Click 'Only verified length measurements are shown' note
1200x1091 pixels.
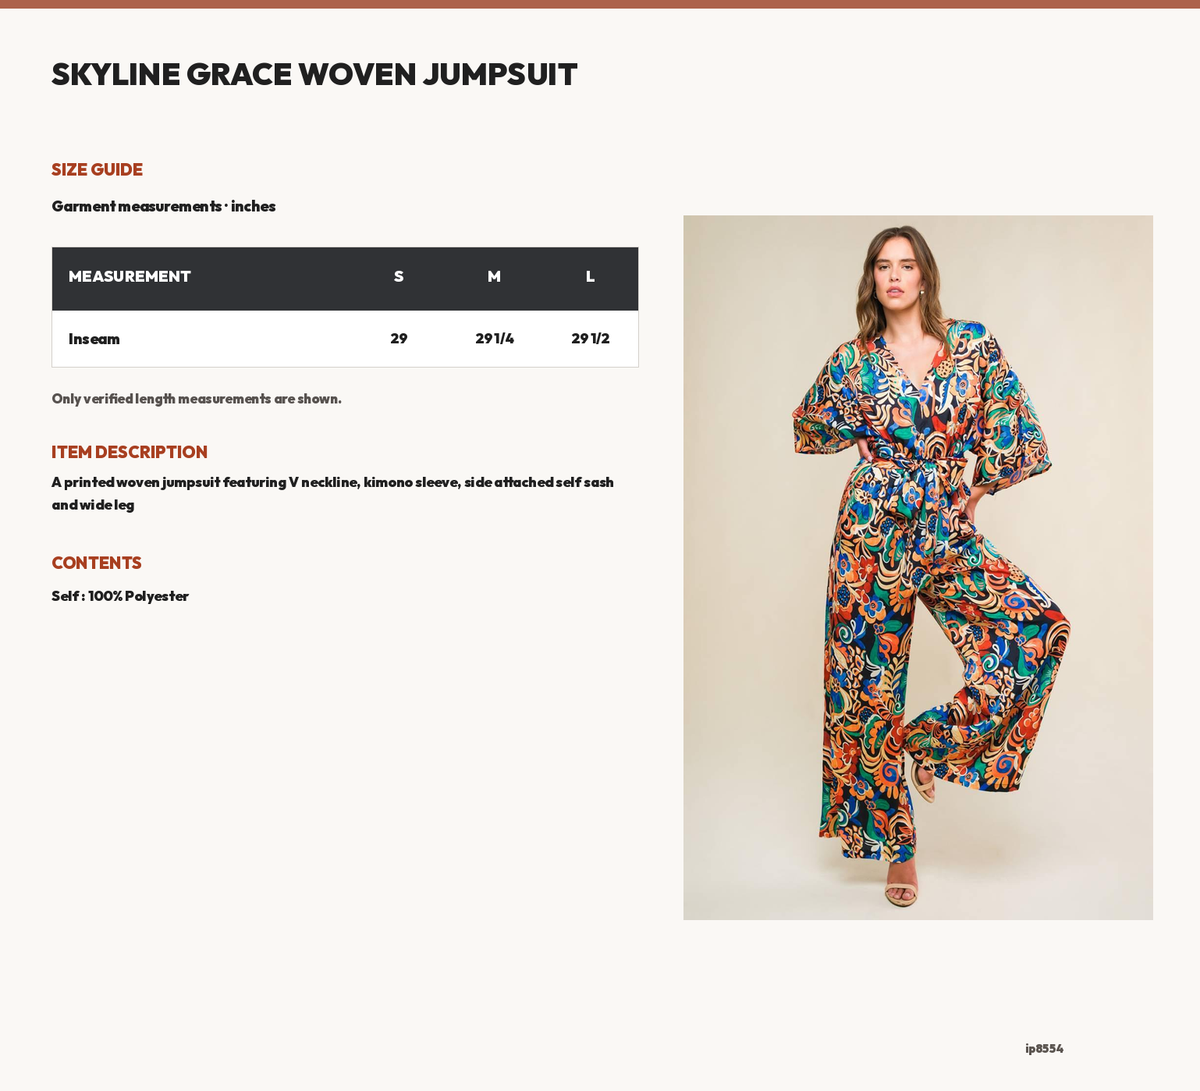click(x=197, y=399)
